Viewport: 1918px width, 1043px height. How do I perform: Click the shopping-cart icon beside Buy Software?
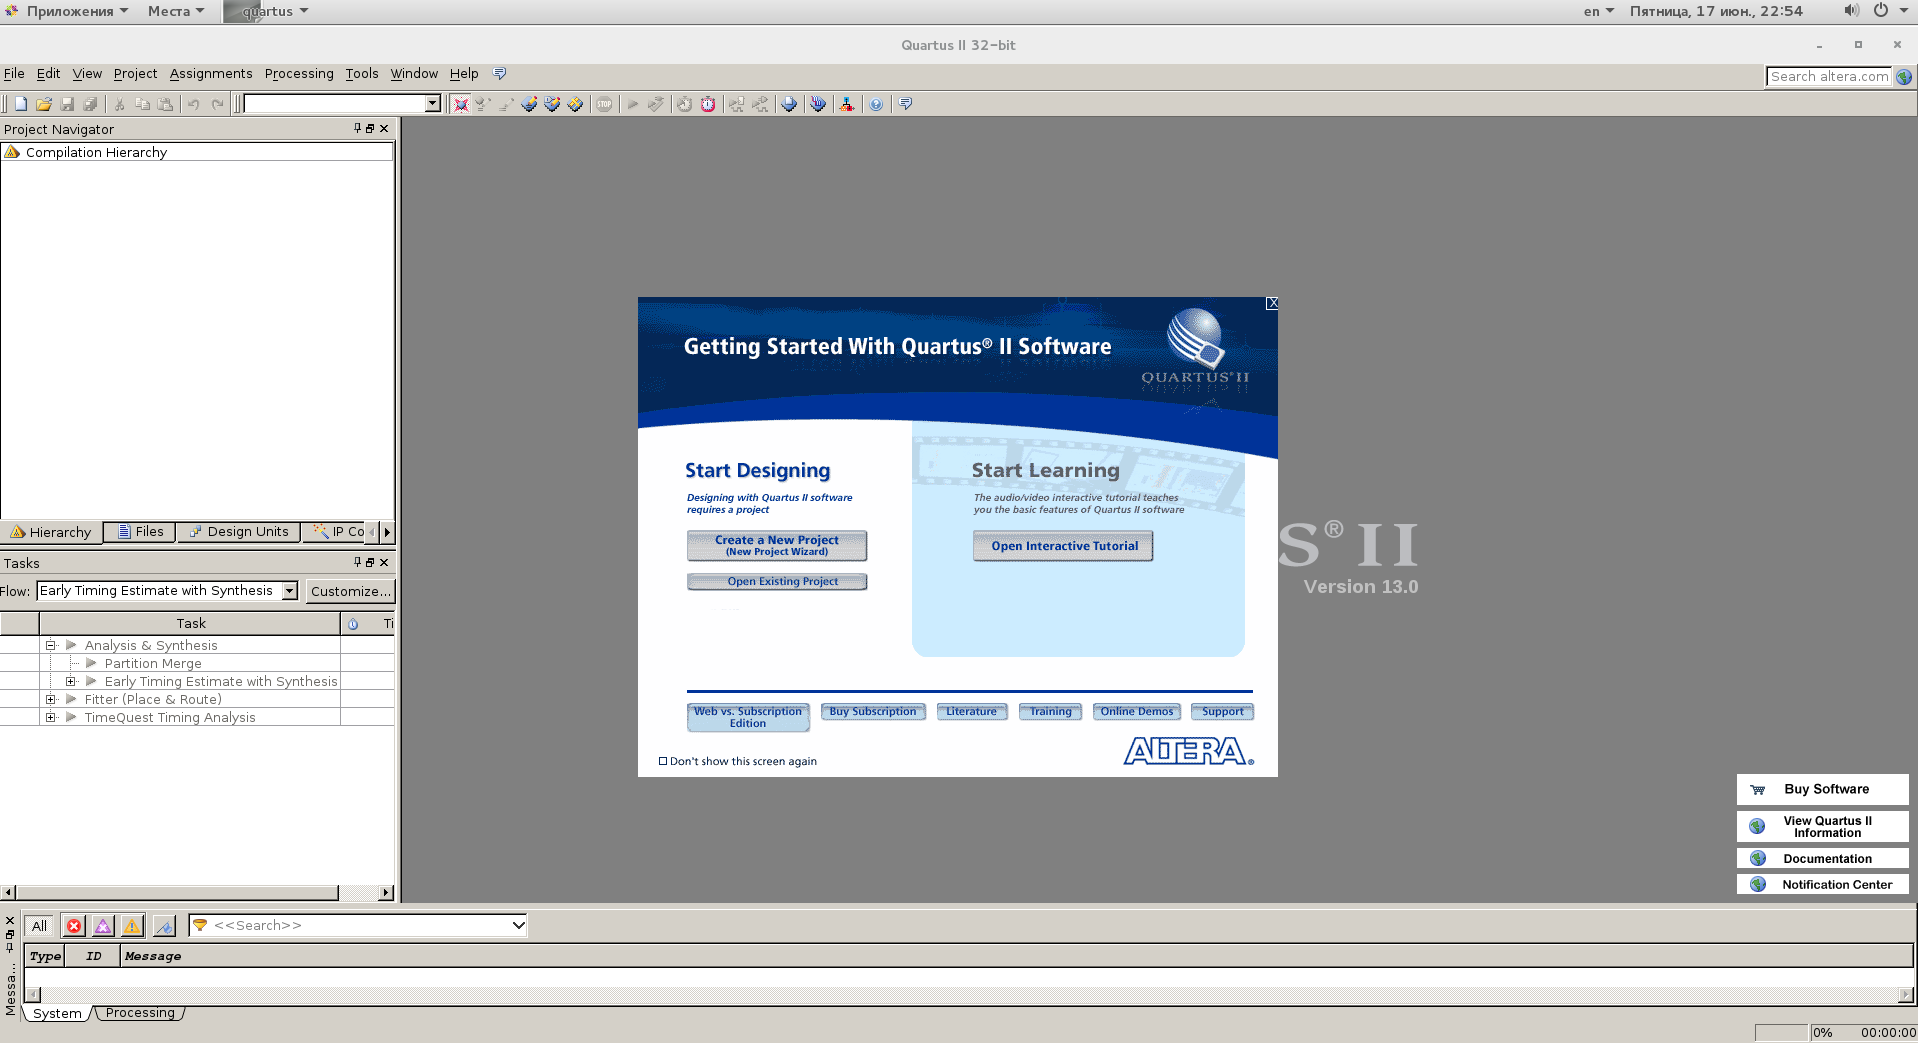click(1757, 790)
